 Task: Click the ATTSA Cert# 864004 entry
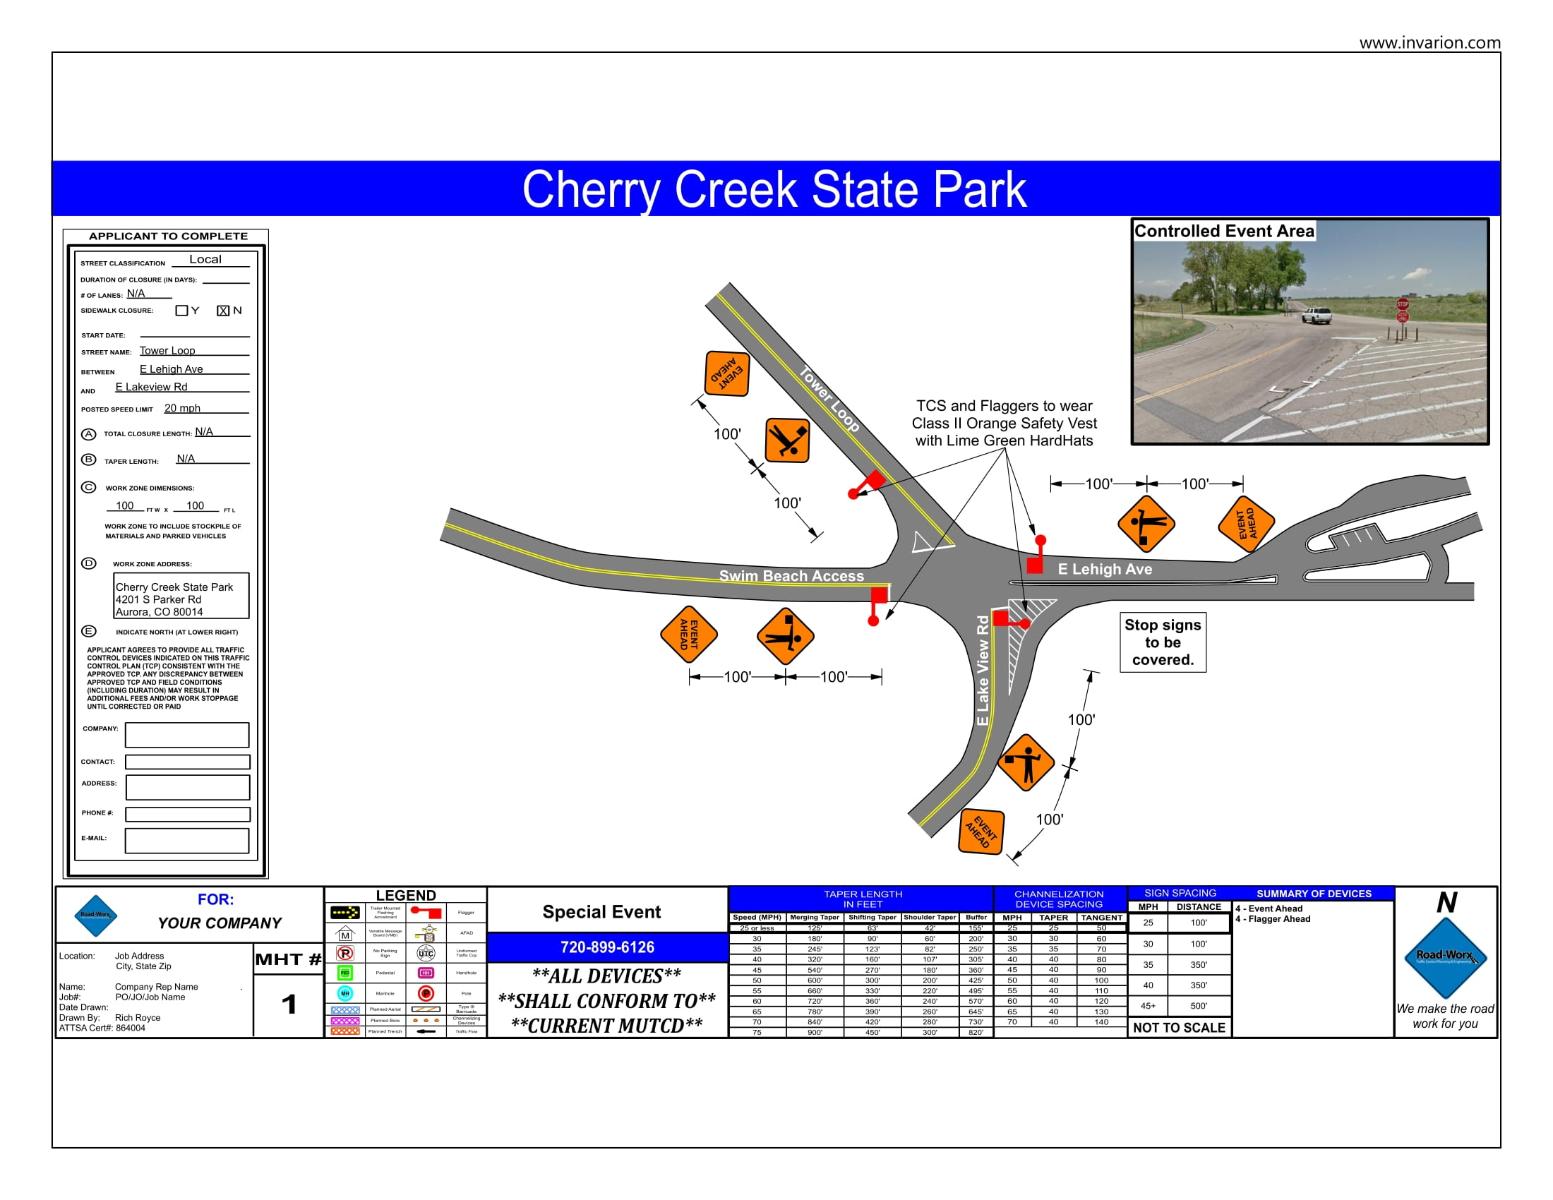tap(101, 1028)
